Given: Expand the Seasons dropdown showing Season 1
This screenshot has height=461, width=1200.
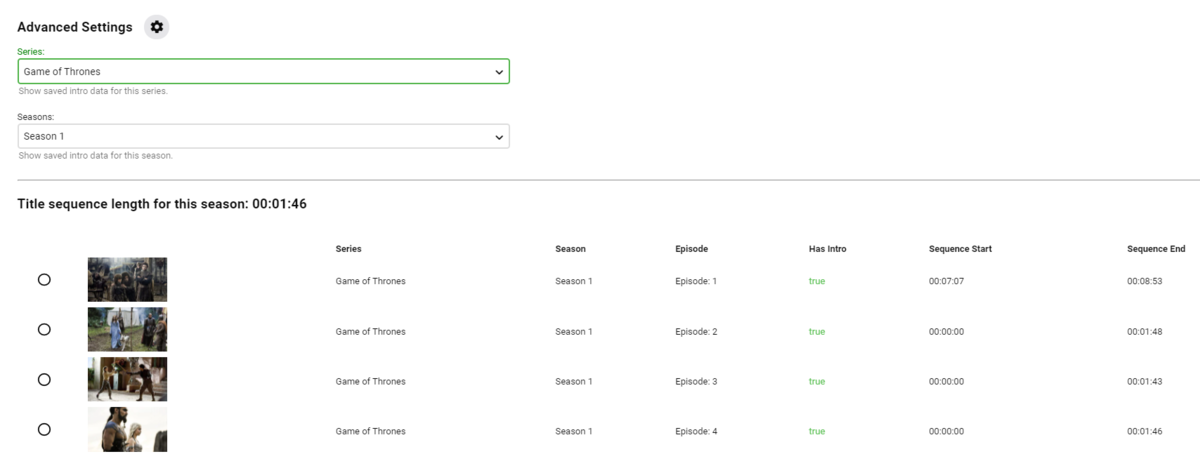Looking at the screenshot, I should [262, 136].
